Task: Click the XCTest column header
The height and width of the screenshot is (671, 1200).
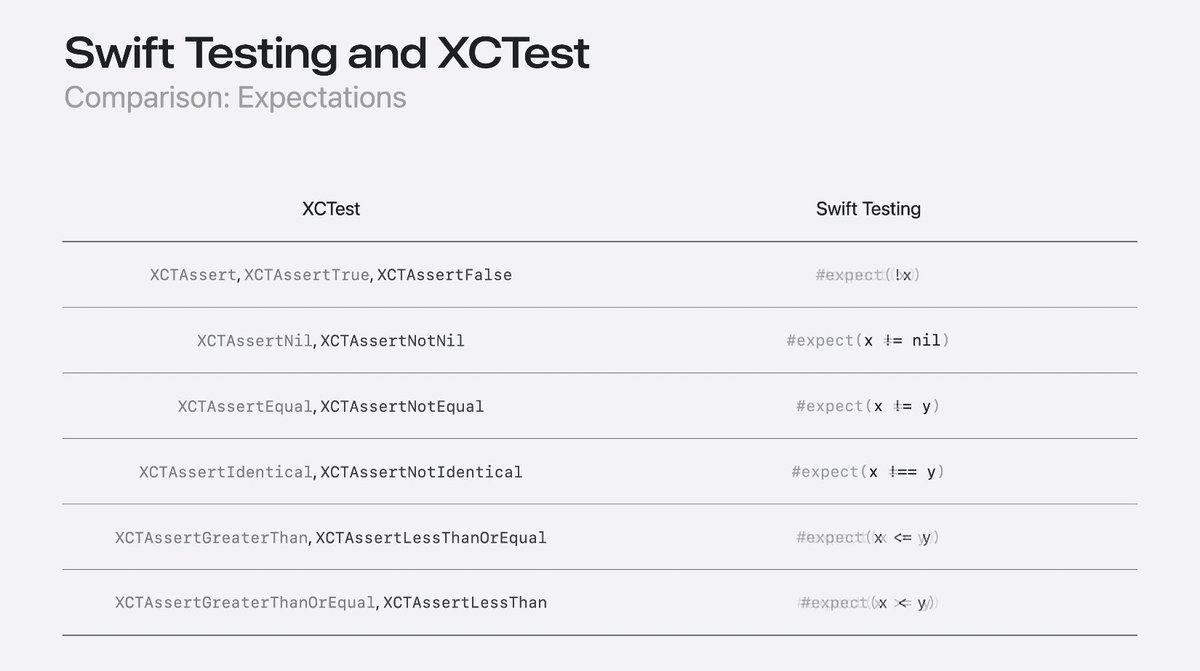Action: [x=331, y=209]
